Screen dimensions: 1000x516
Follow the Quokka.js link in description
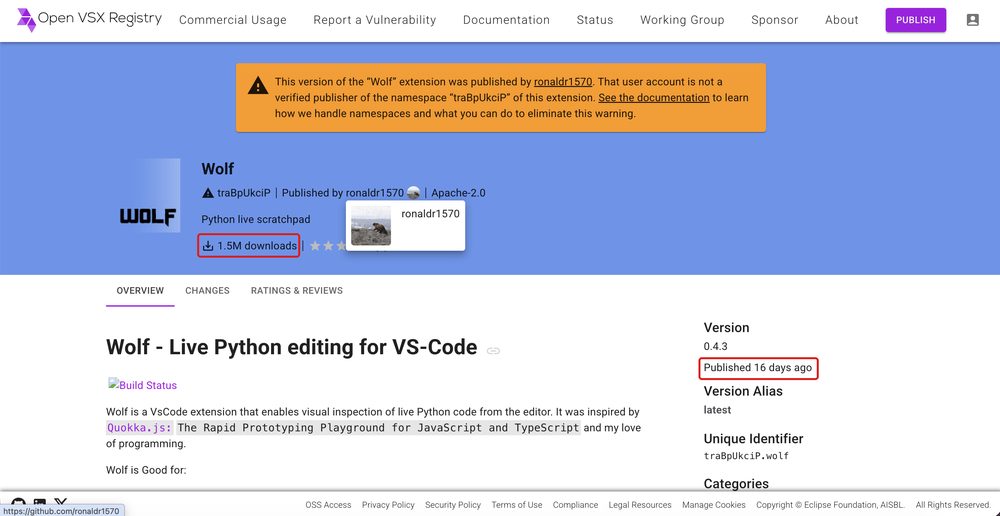139,427
